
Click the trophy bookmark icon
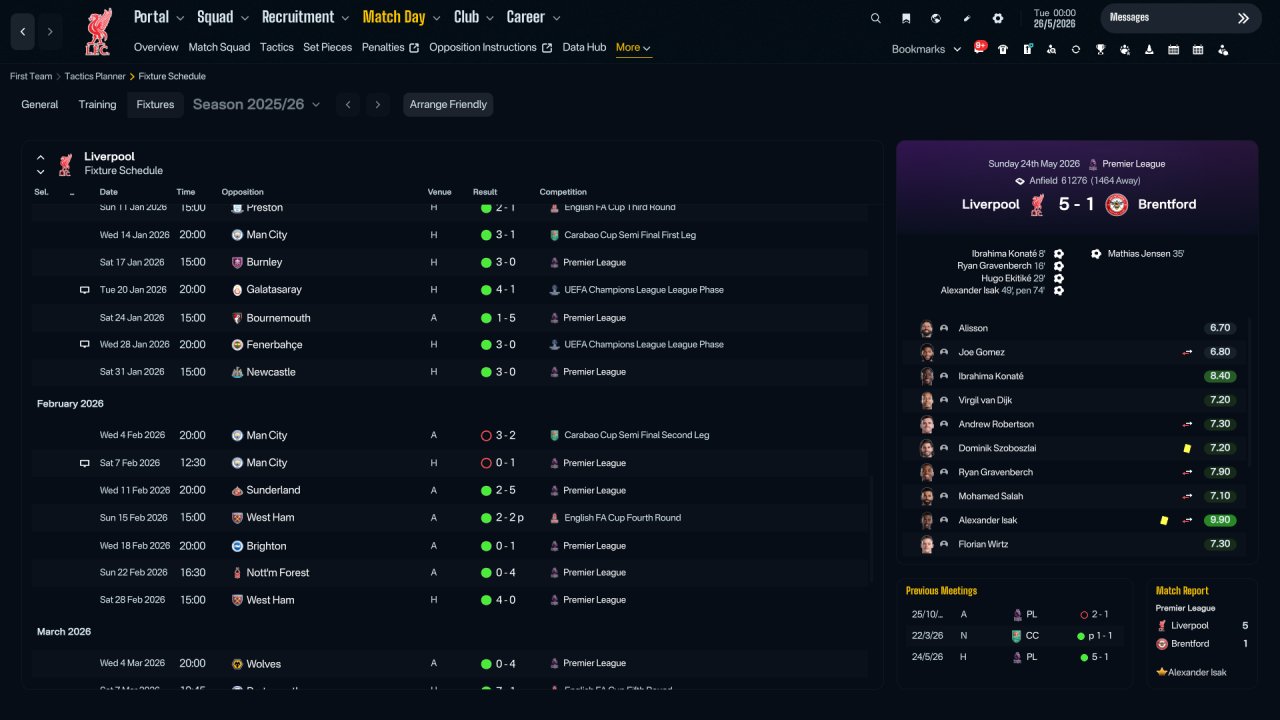point(1100,49)
